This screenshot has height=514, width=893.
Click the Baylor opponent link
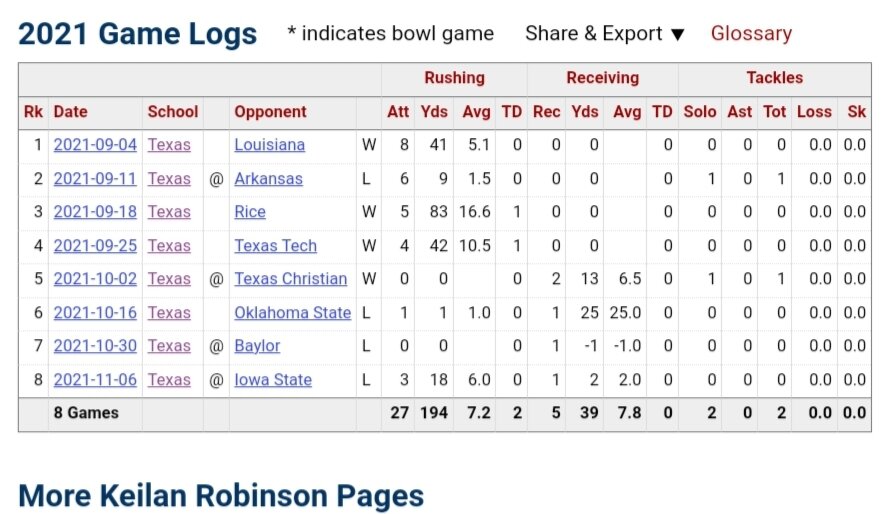[257, 346]
